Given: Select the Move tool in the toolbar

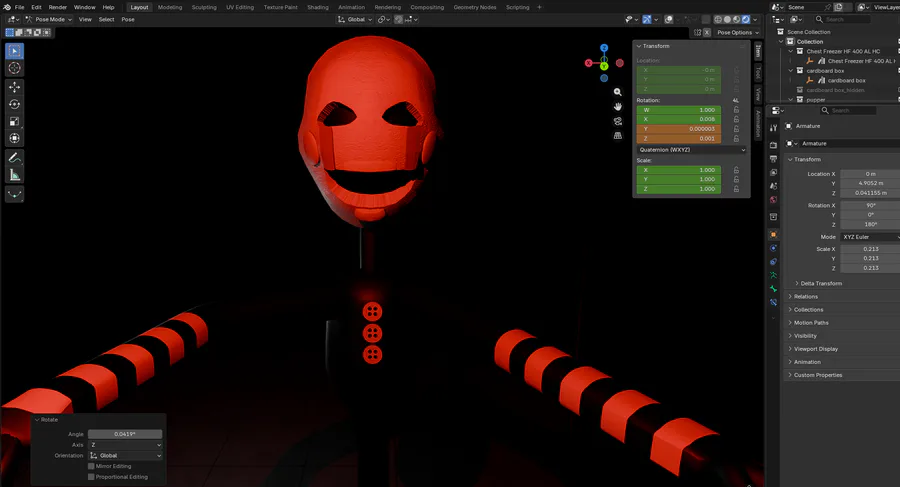Looking at the screenshot, I should 15,87.
